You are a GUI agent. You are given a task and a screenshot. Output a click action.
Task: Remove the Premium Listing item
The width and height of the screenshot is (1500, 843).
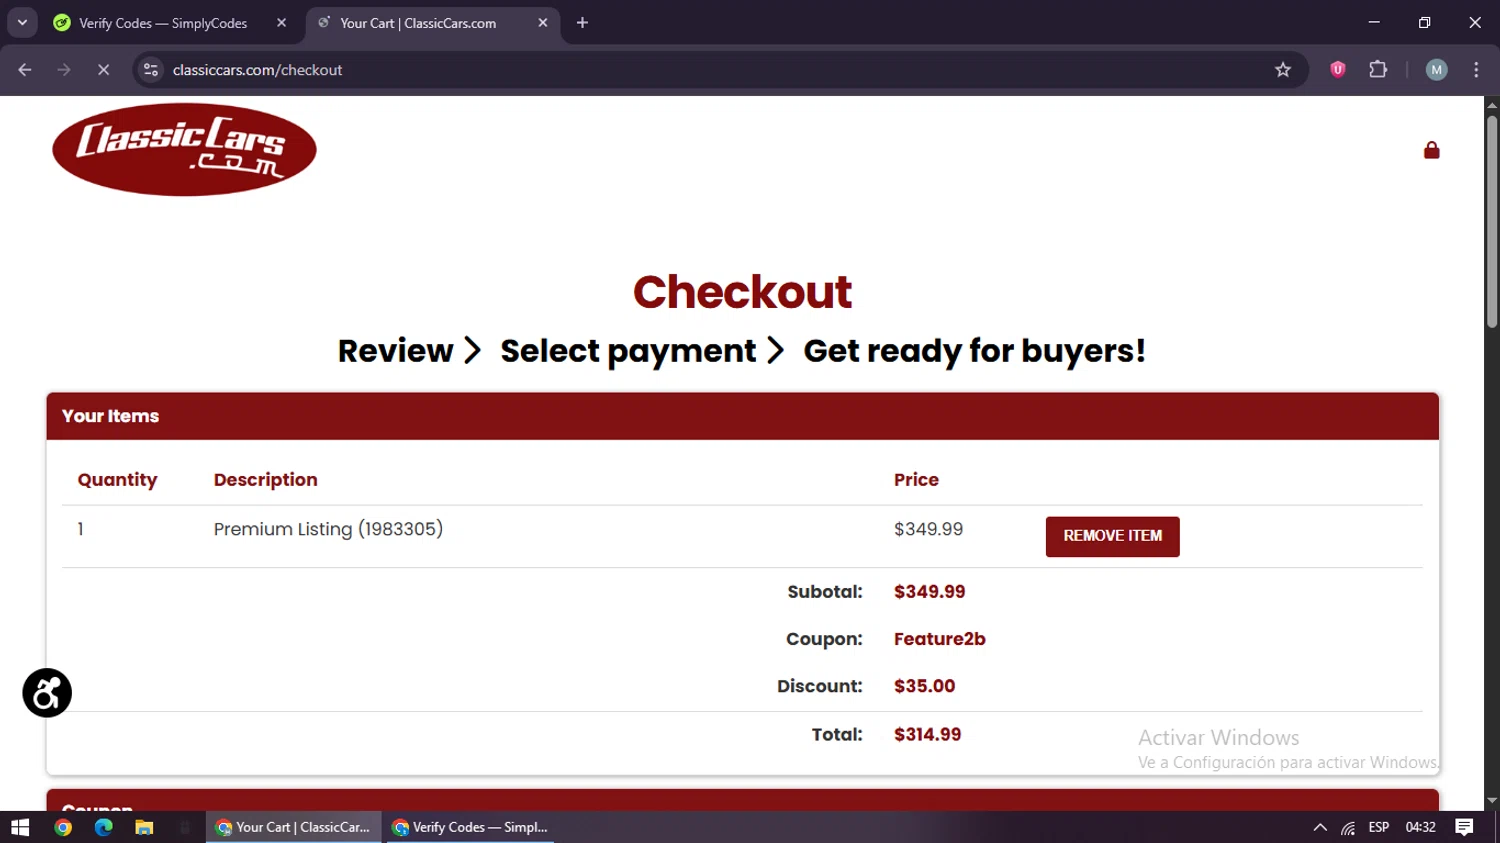[1112, 536]
